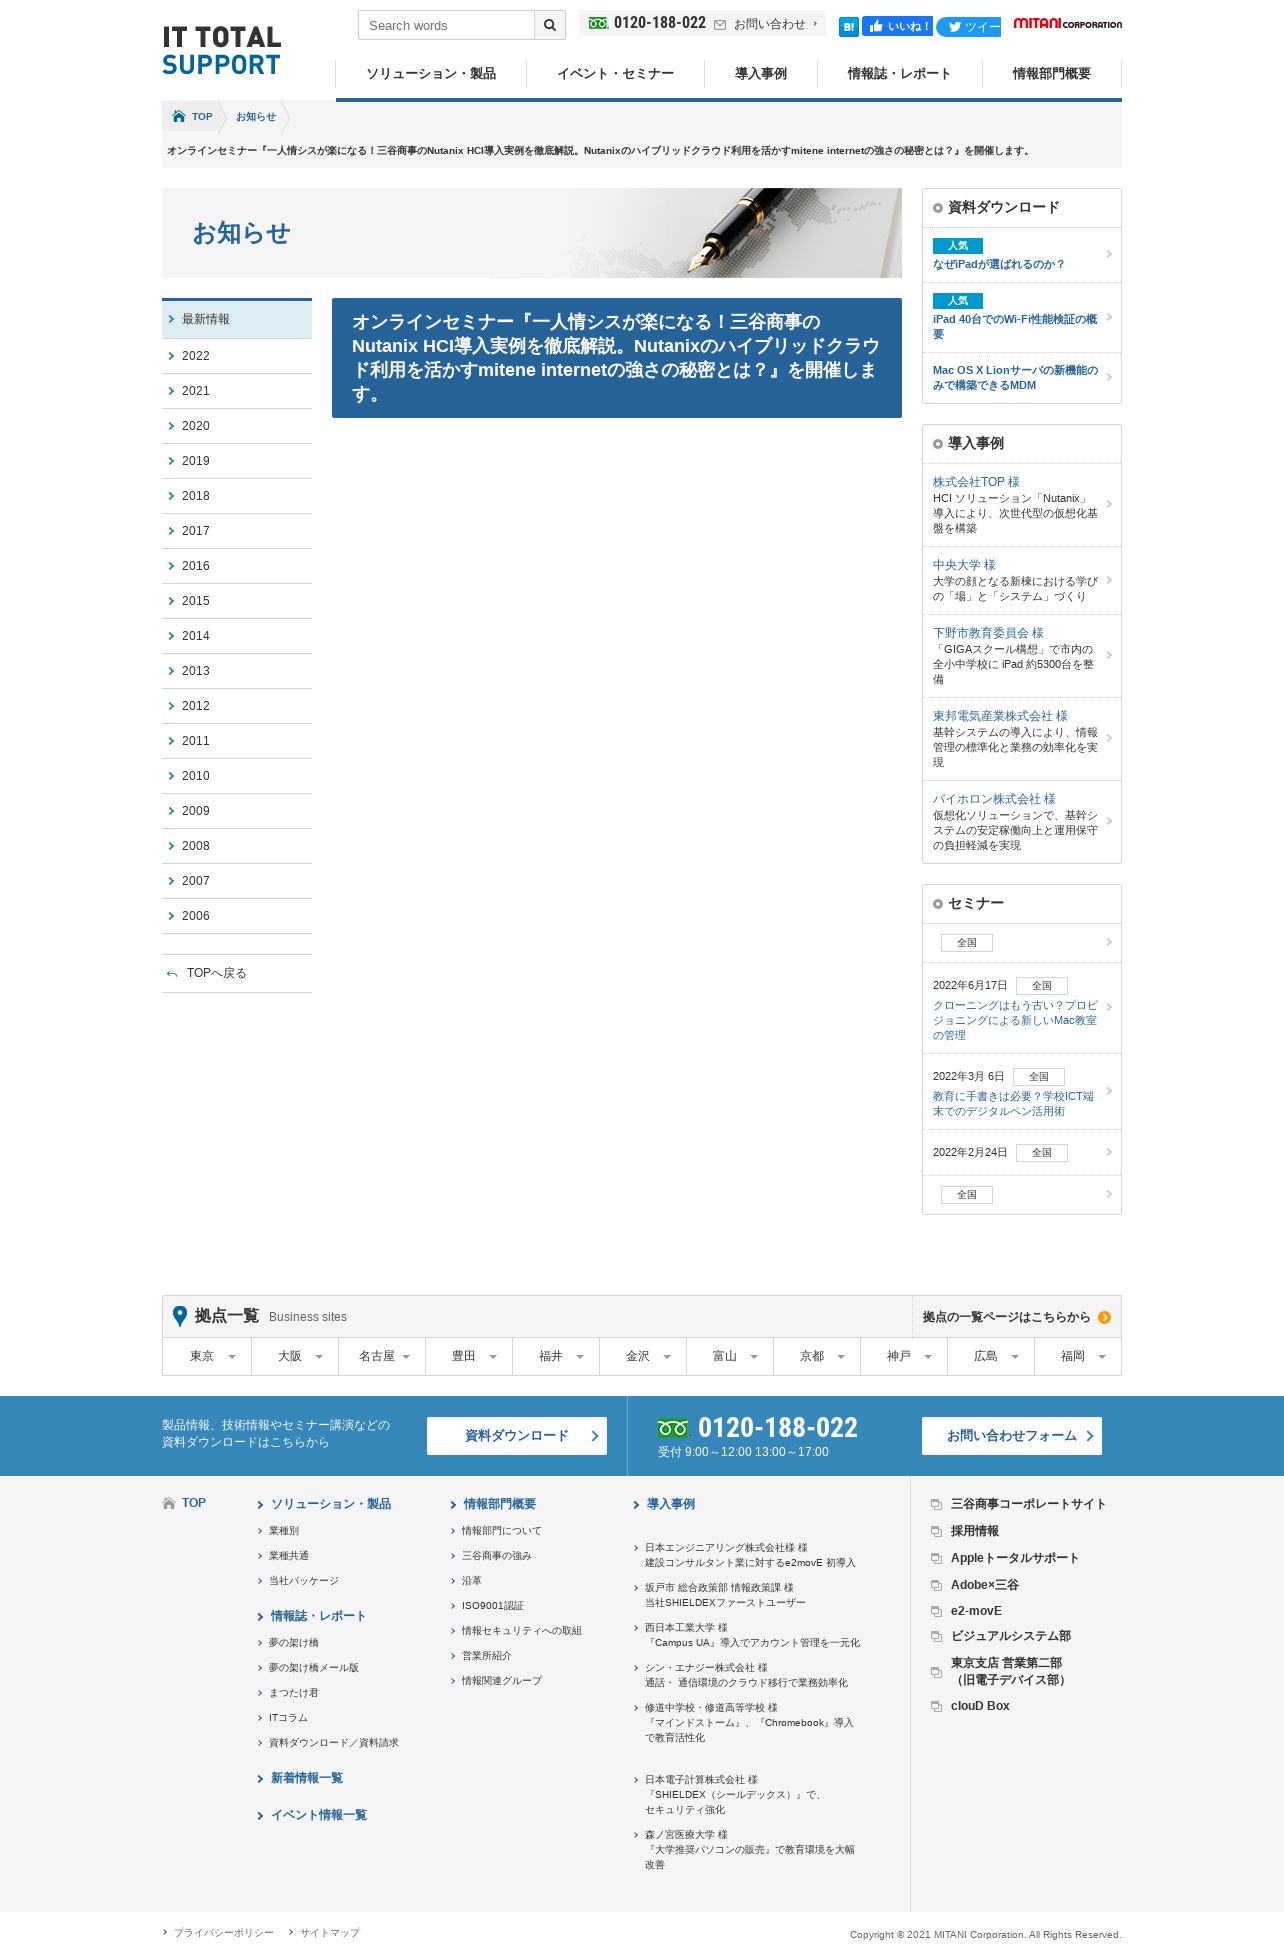Click the お問い合わせ link in header
Screen dimensions: 1284x1950
click(x=769, y=25)
